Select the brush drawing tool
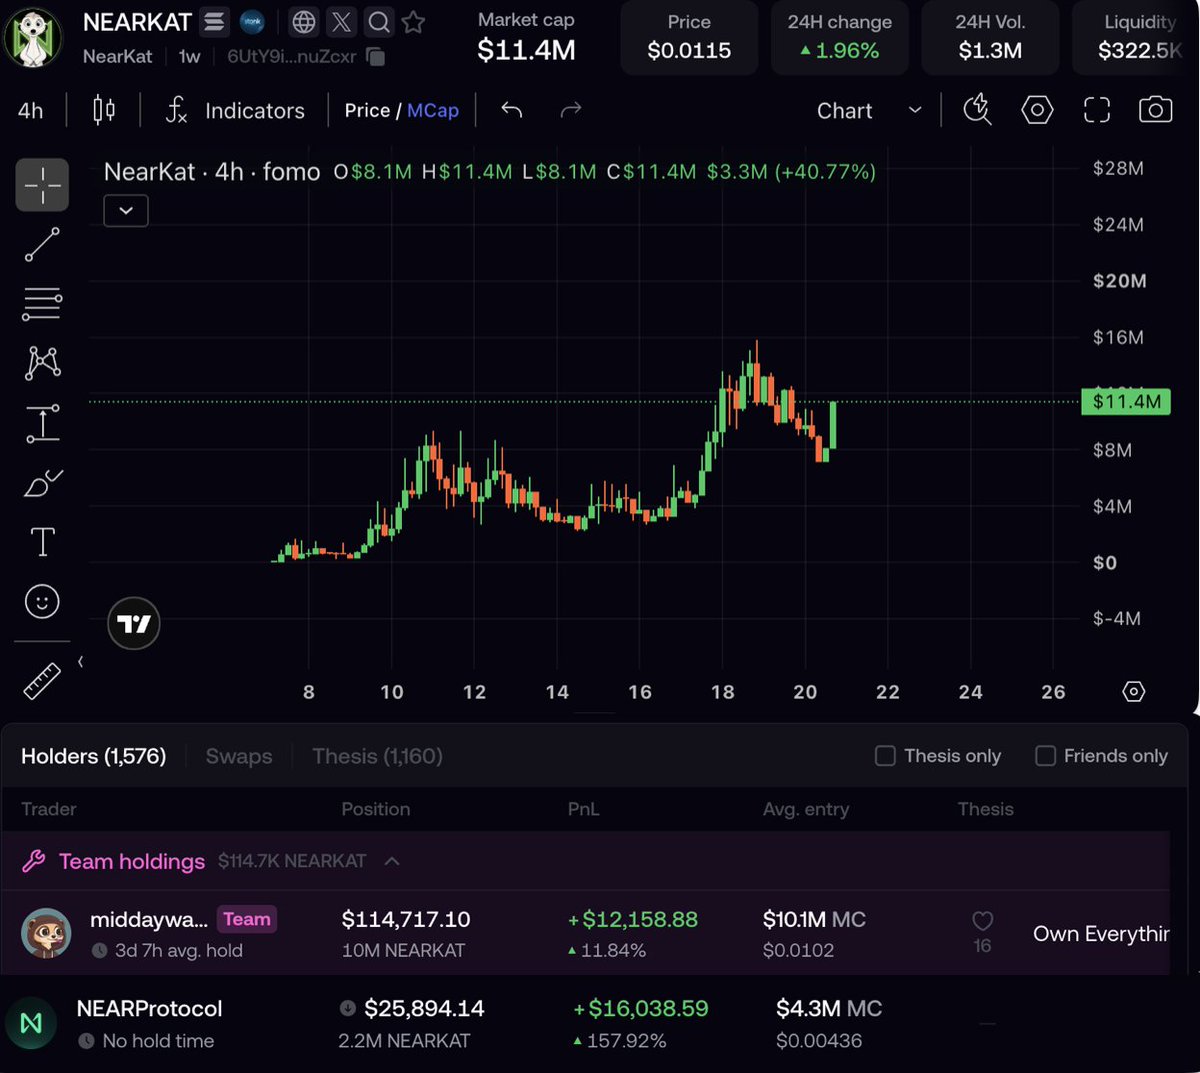 coord(42,483)
